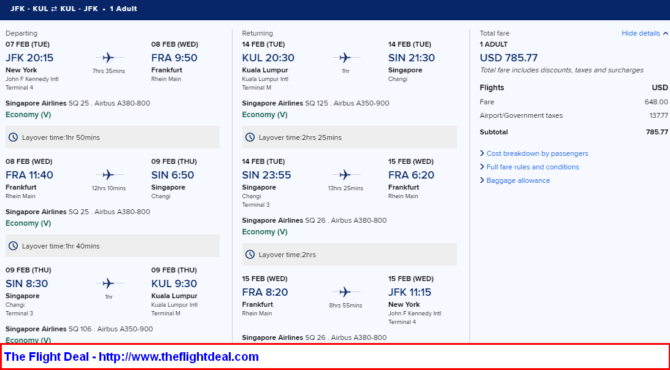This screenshot has width=670, height=370.
Task: Click the clock icon beside 2hrs 25mins layover
Action: [250, 138]
